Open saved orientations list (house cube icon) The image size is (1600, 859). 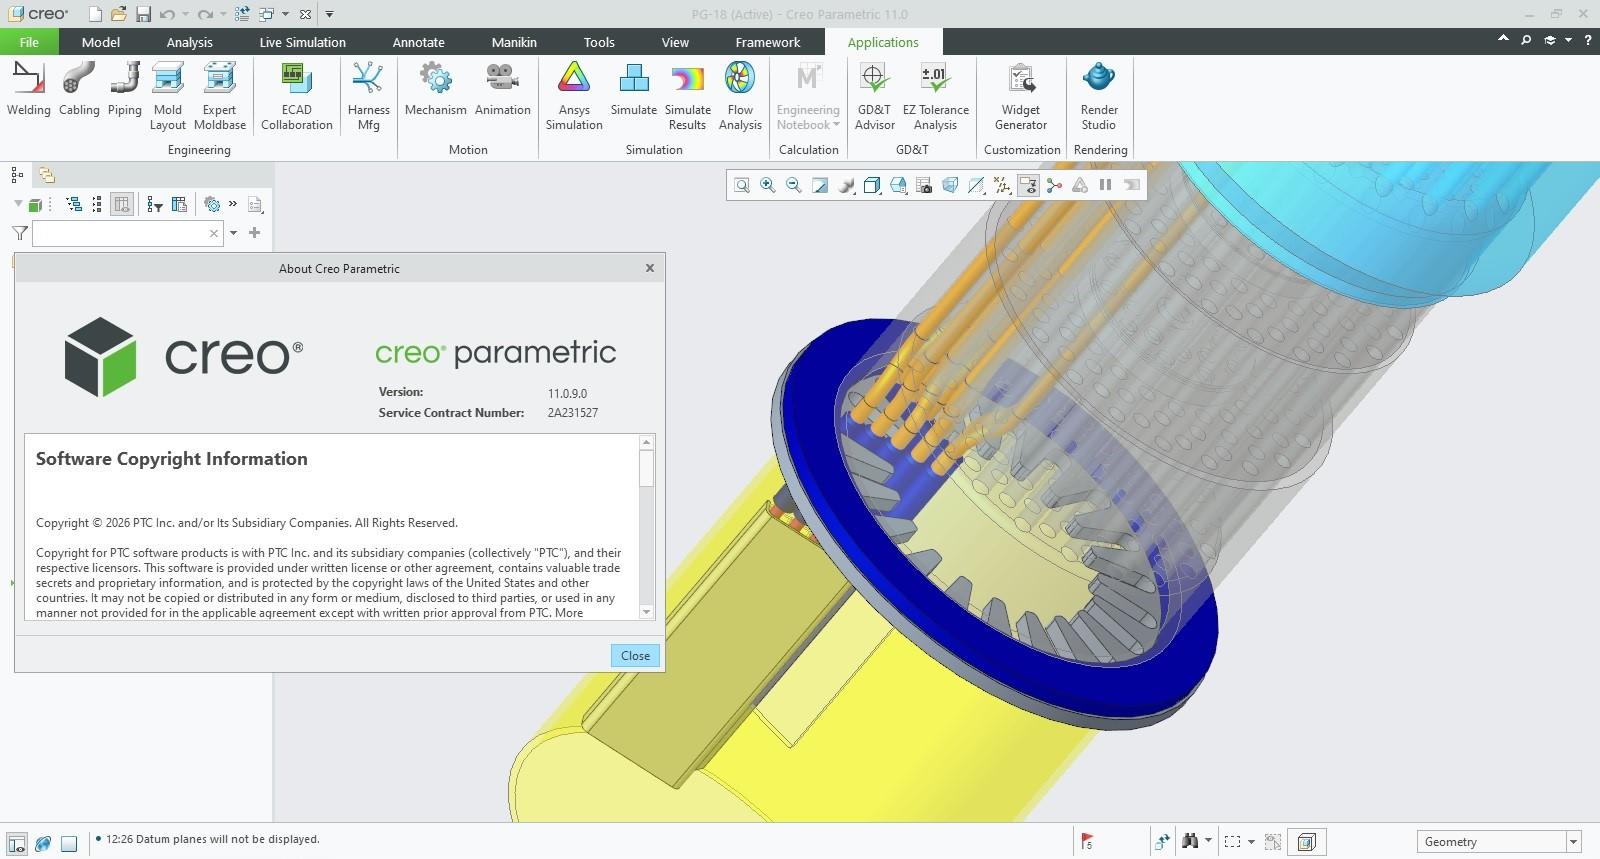(898, 185)
